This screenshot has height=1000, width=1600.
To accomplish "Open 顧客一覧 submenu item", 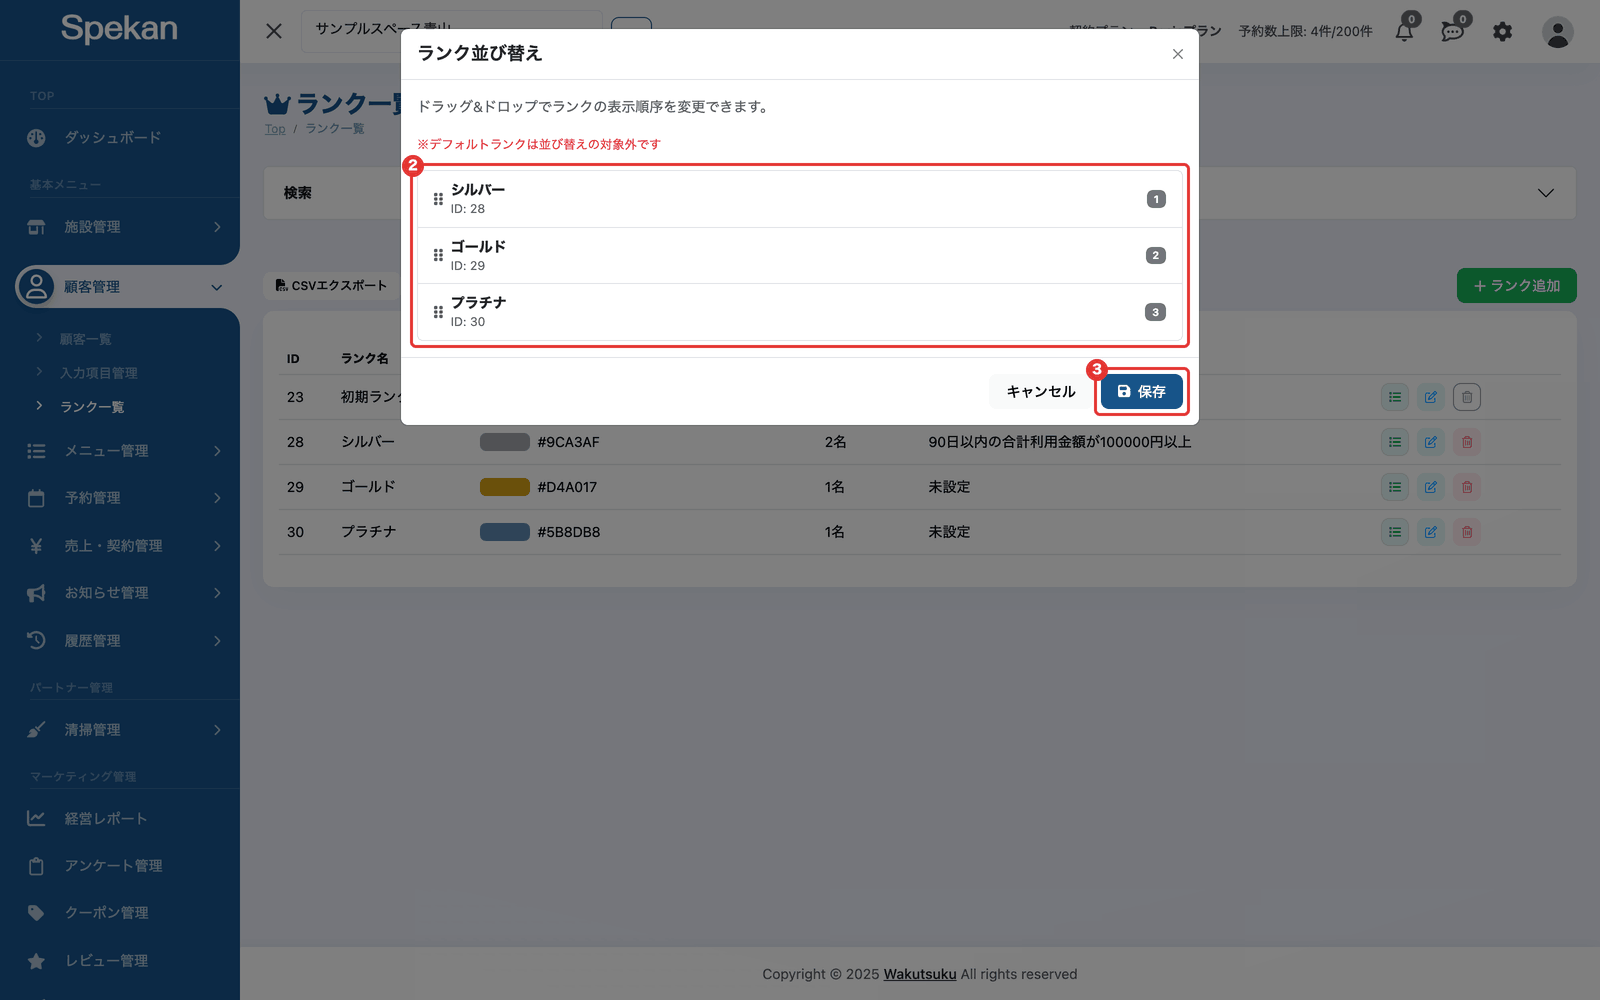I will pos(86,339).
